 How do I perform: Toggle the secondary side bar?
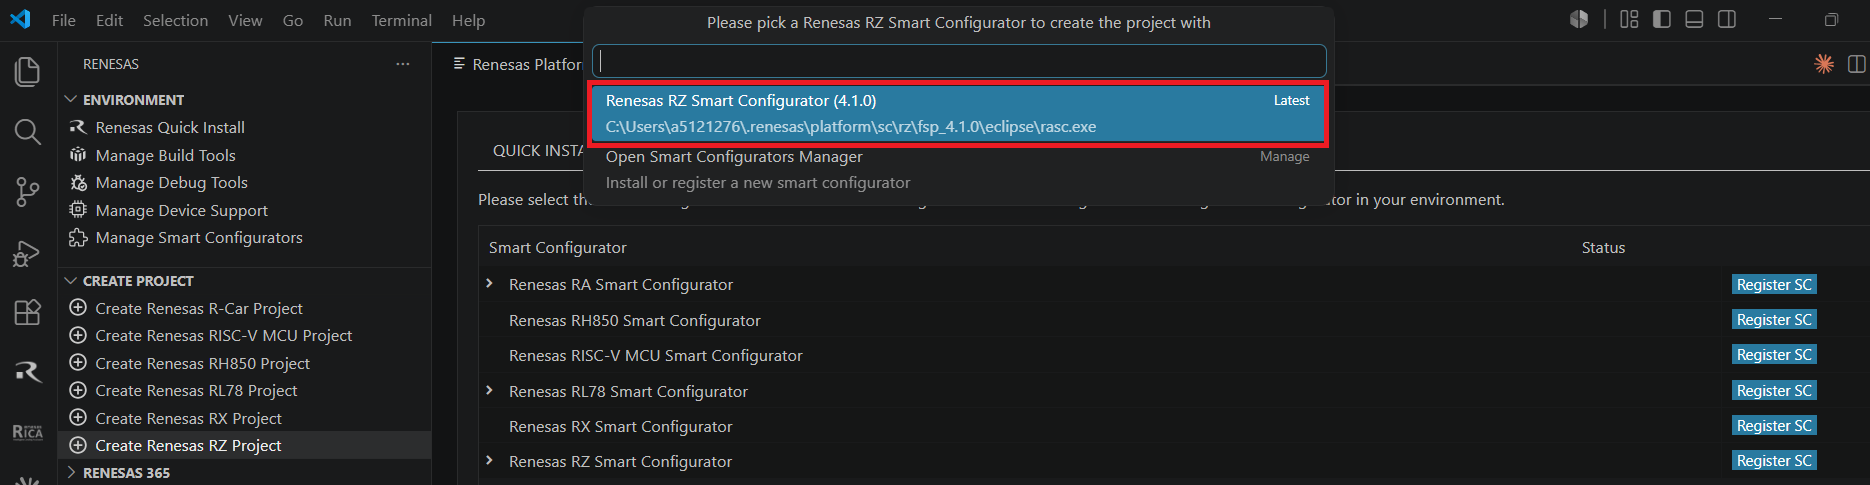point(1727,19)
